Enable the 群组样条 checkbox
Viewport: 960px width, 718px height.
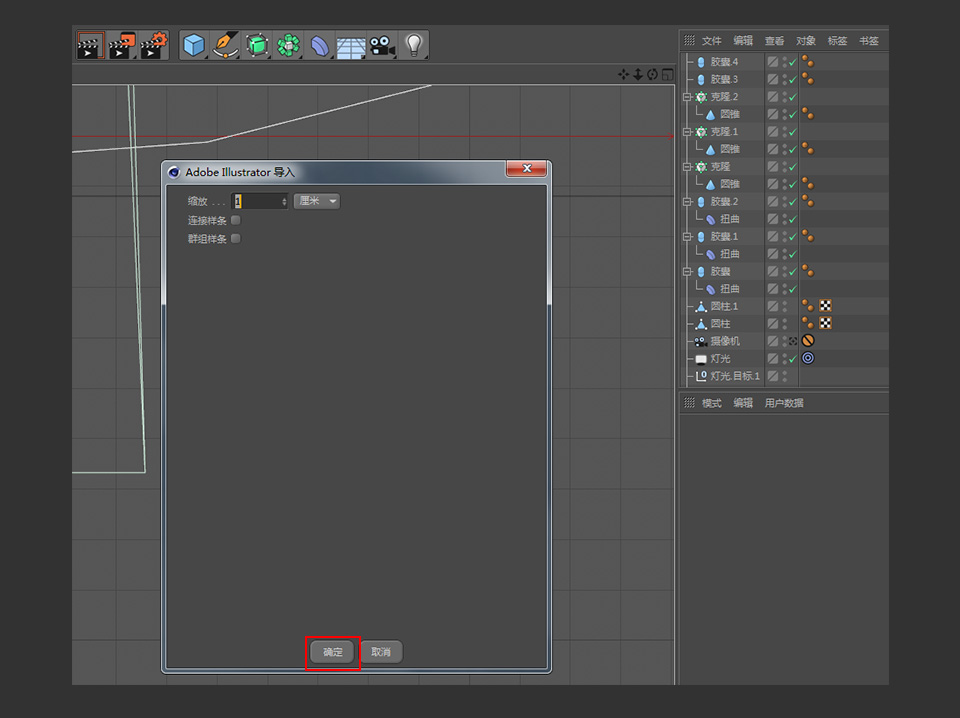235,238
